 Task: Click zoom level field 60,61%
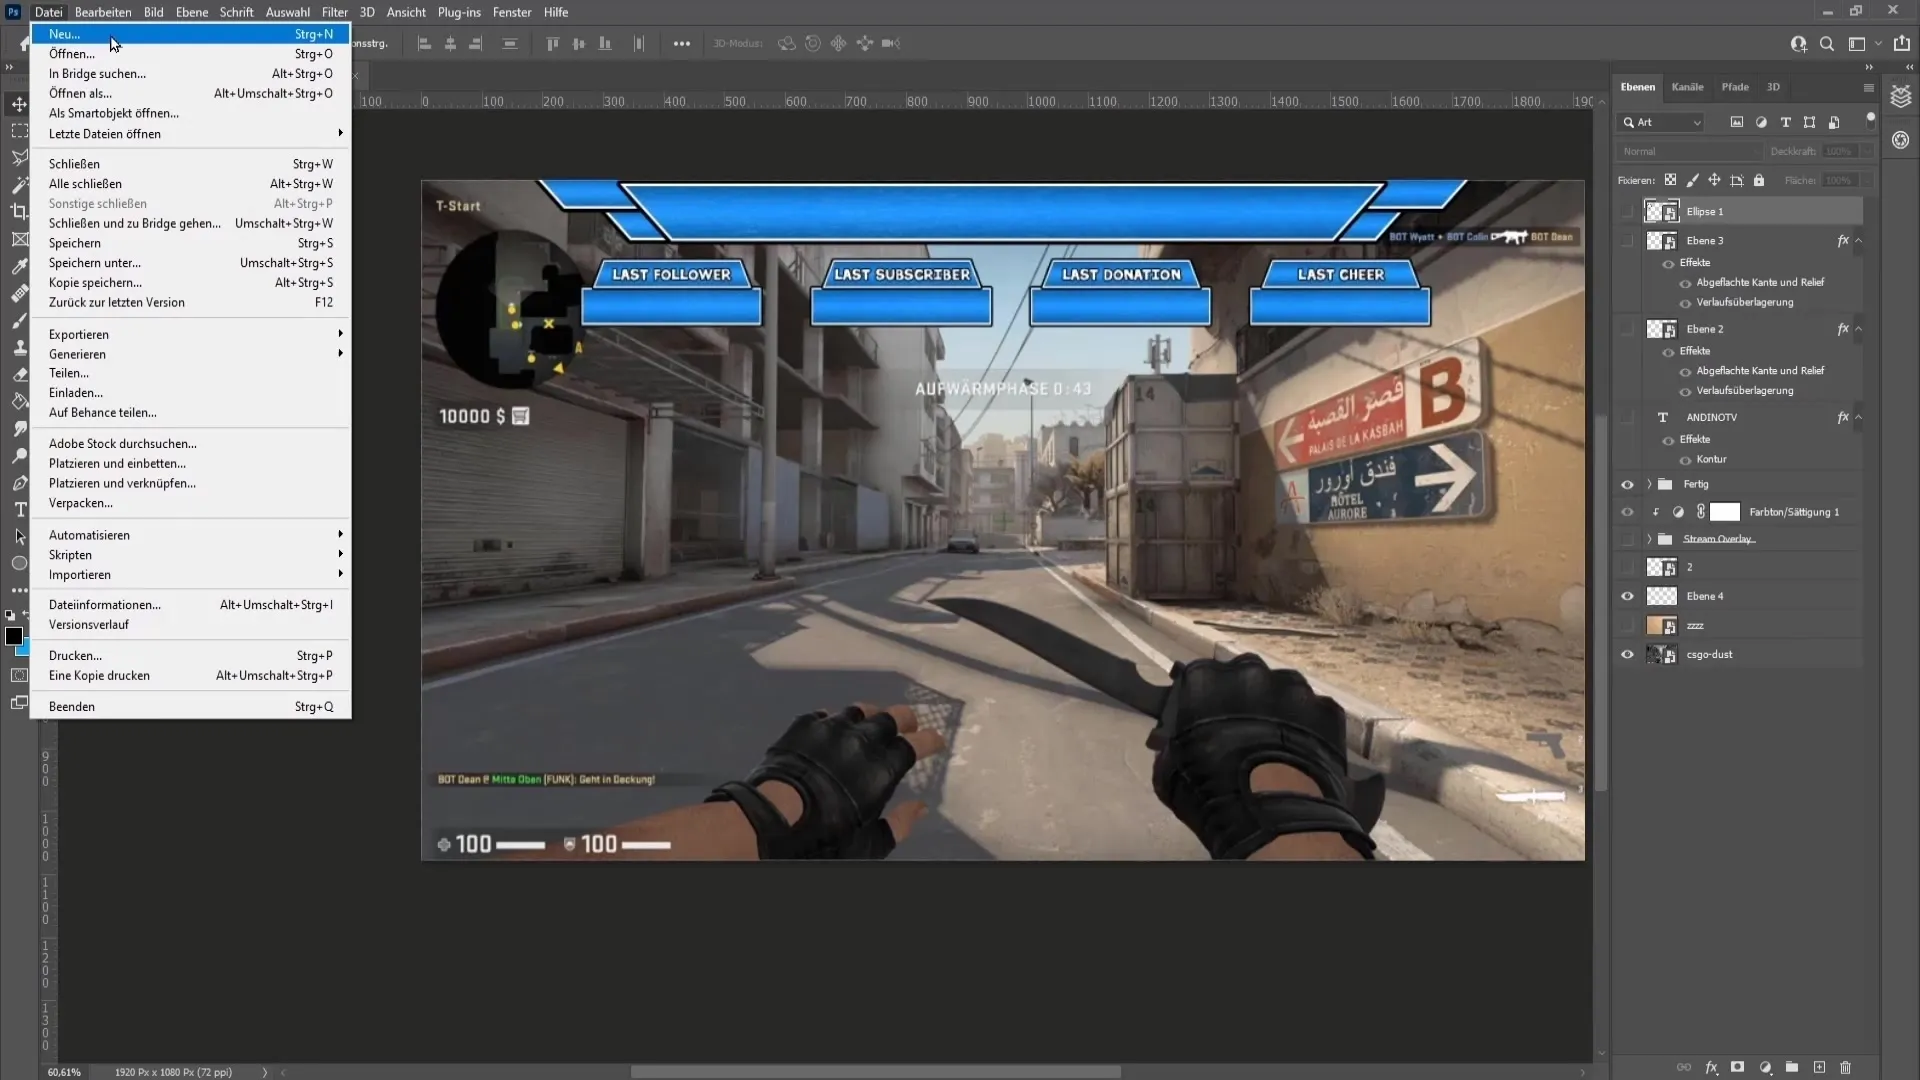[x=65, y=1072]
